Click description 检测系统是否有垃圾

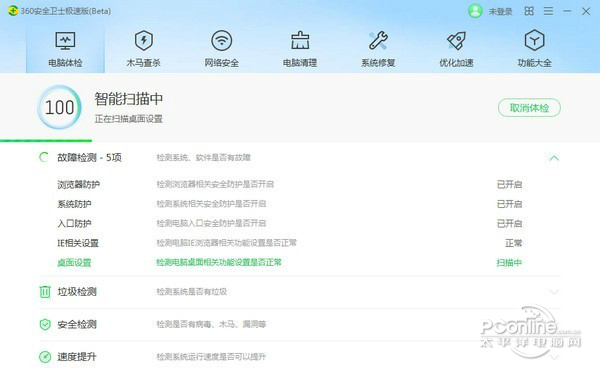(x=192, y=292)
